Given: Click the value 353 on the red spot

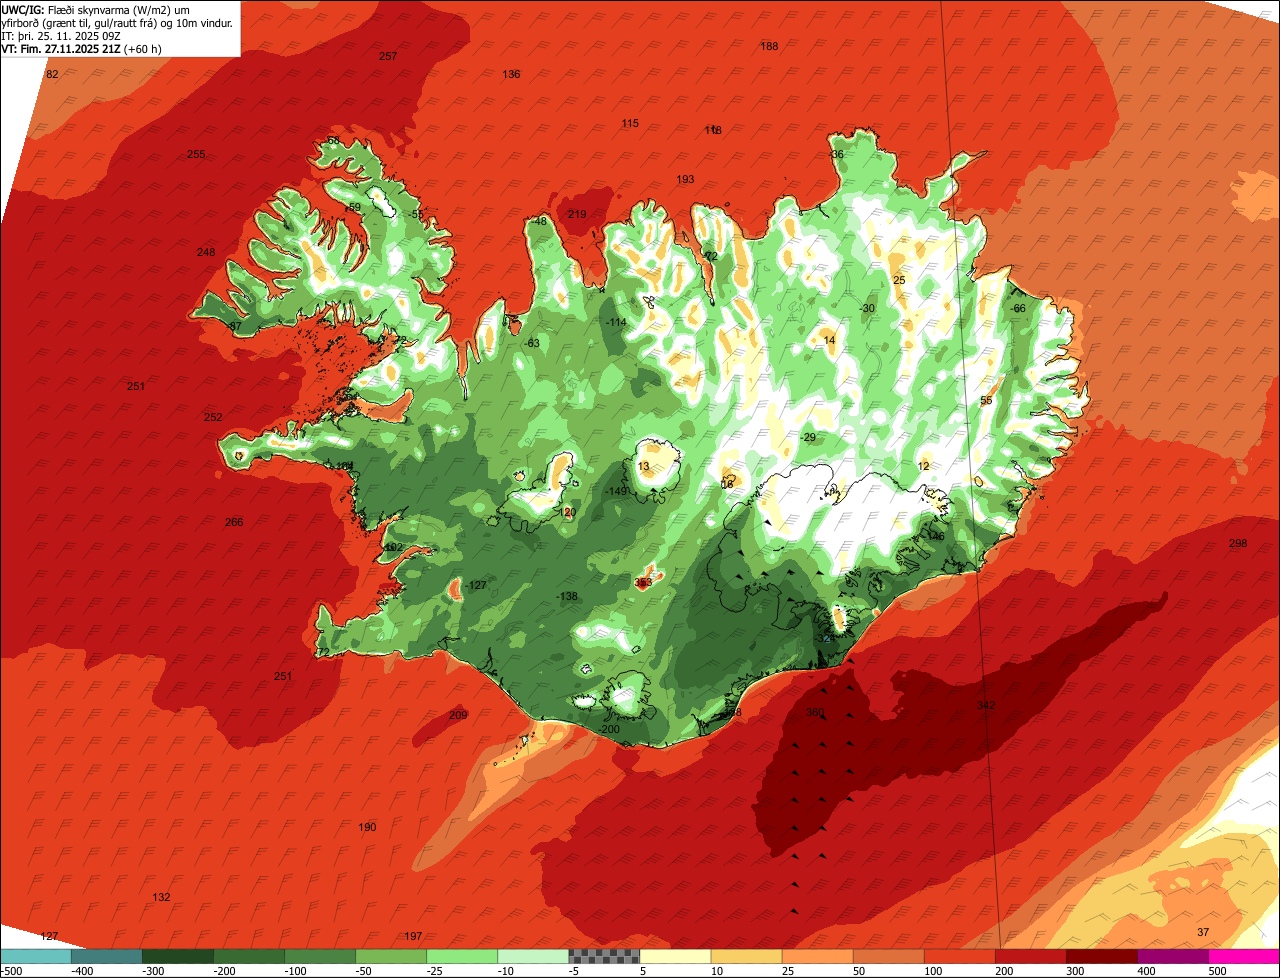Looking at the screenshot, I should point(643,582).
